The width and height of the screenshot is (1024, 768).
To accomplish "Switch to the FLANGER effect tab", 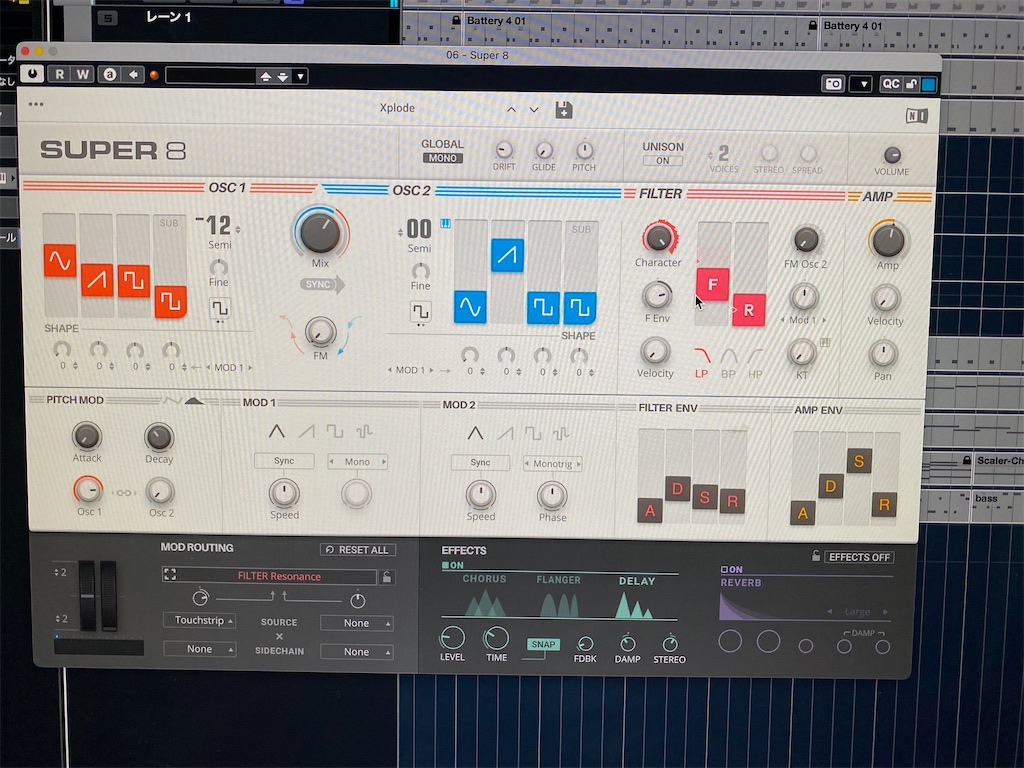I will click(559, 580).
